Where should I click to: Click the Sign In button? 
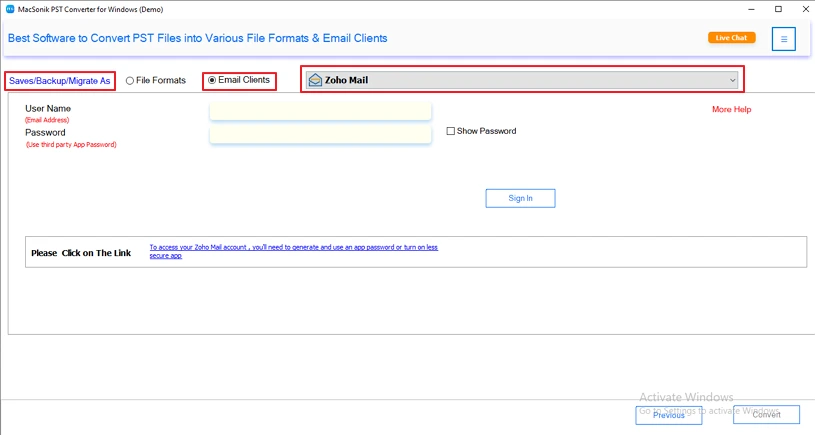[520, 198]
